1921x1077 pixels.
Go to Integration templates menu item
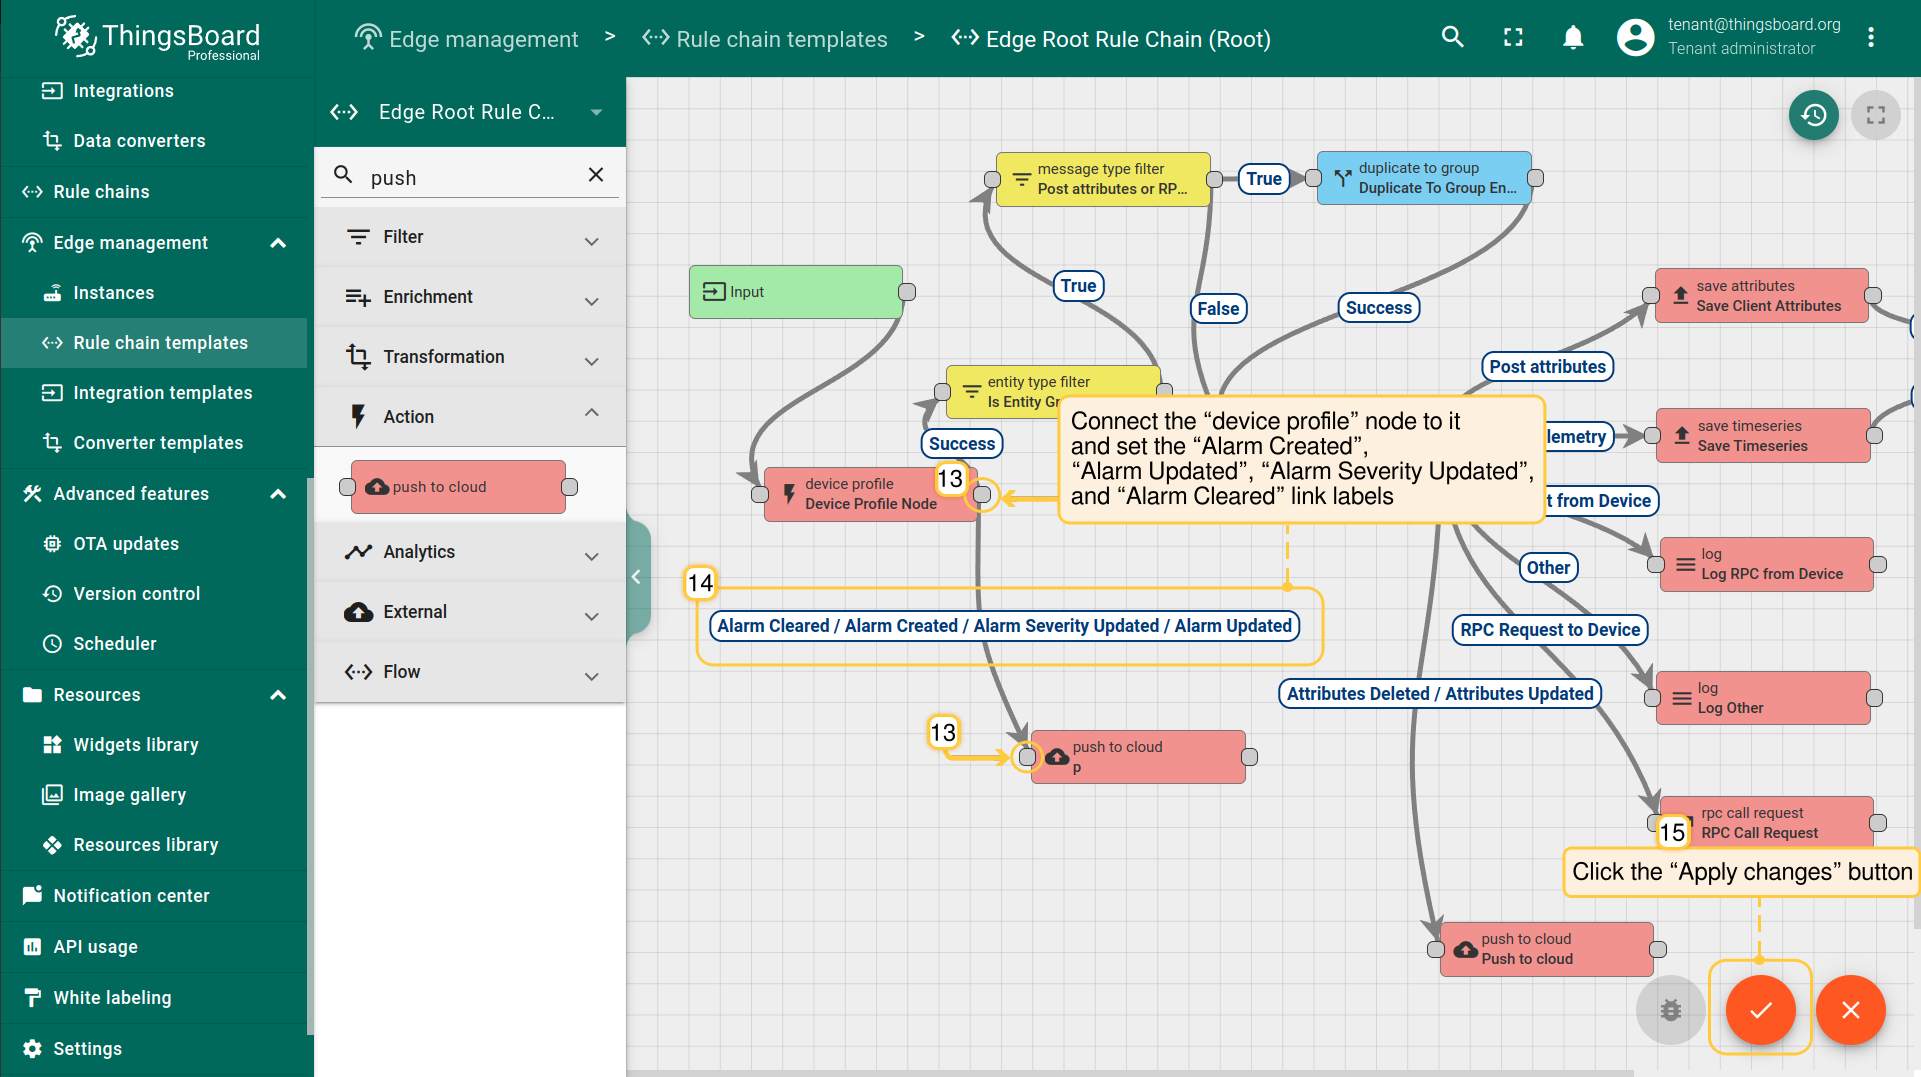tap(162, 393)
